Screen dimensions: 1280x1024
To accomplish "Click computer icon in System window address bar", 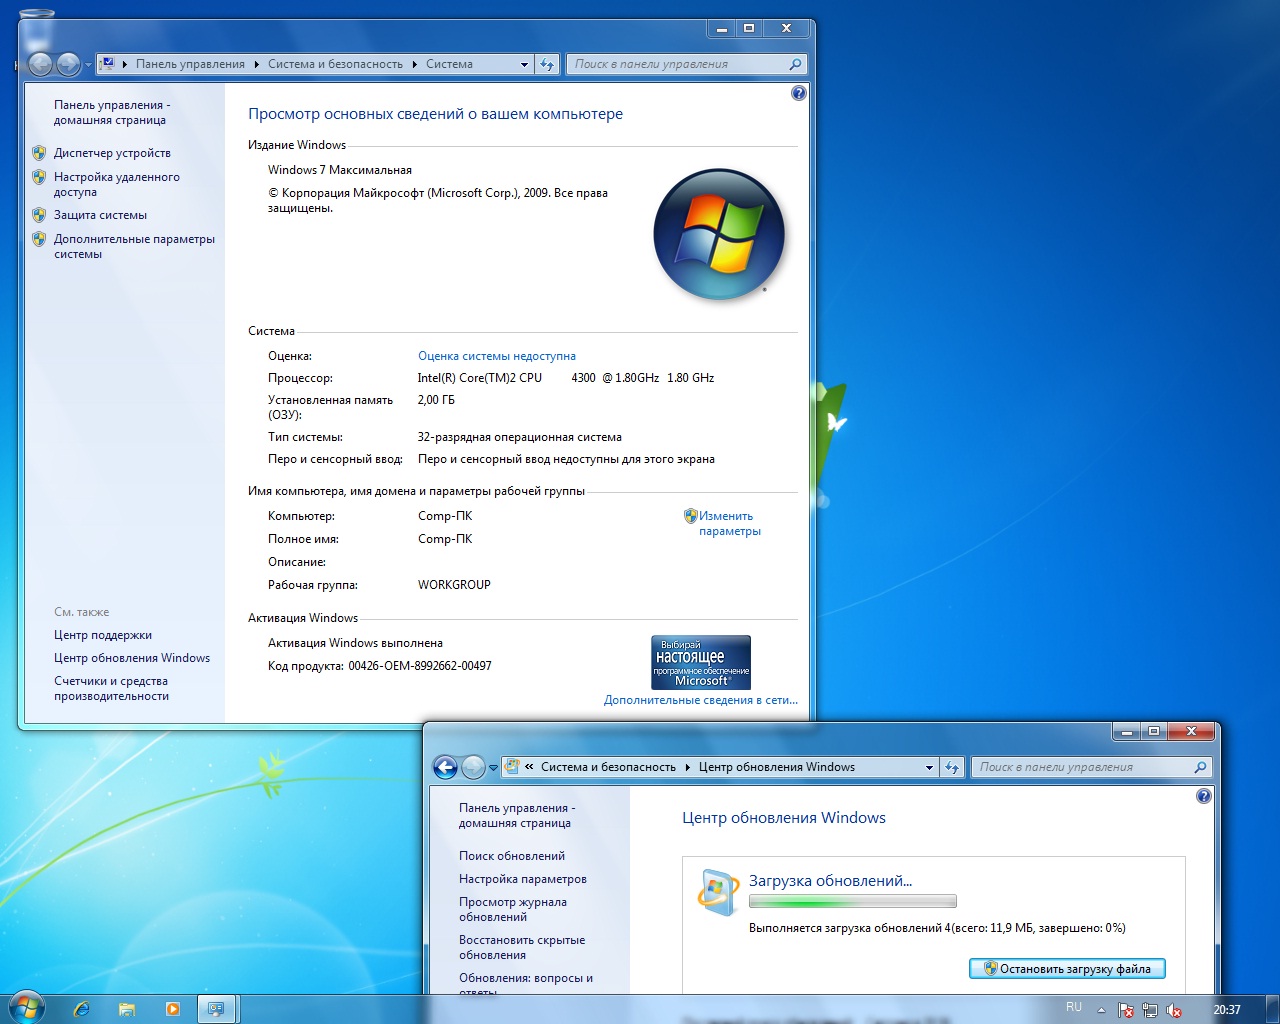I will (107, 64).
